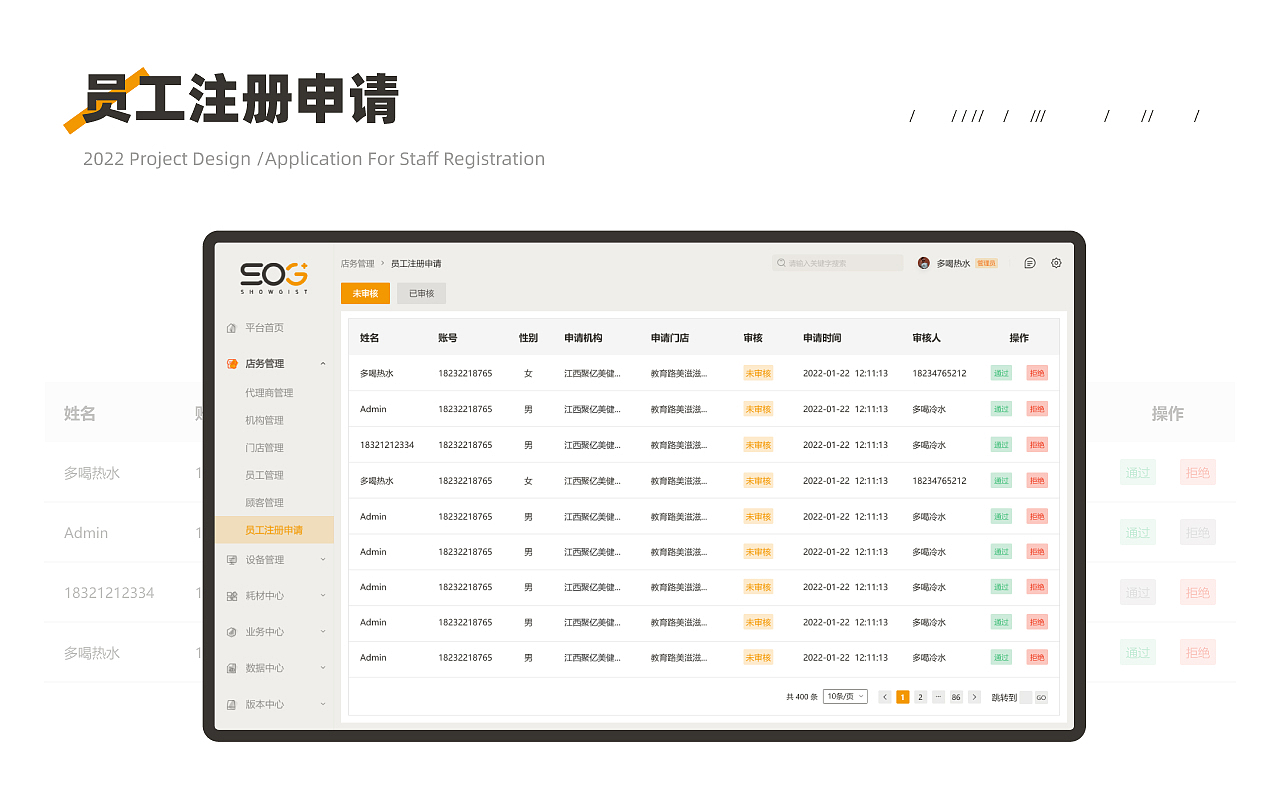Expand the 业务中心 menu chevron

pyautogui.click(x=322, y=632)
